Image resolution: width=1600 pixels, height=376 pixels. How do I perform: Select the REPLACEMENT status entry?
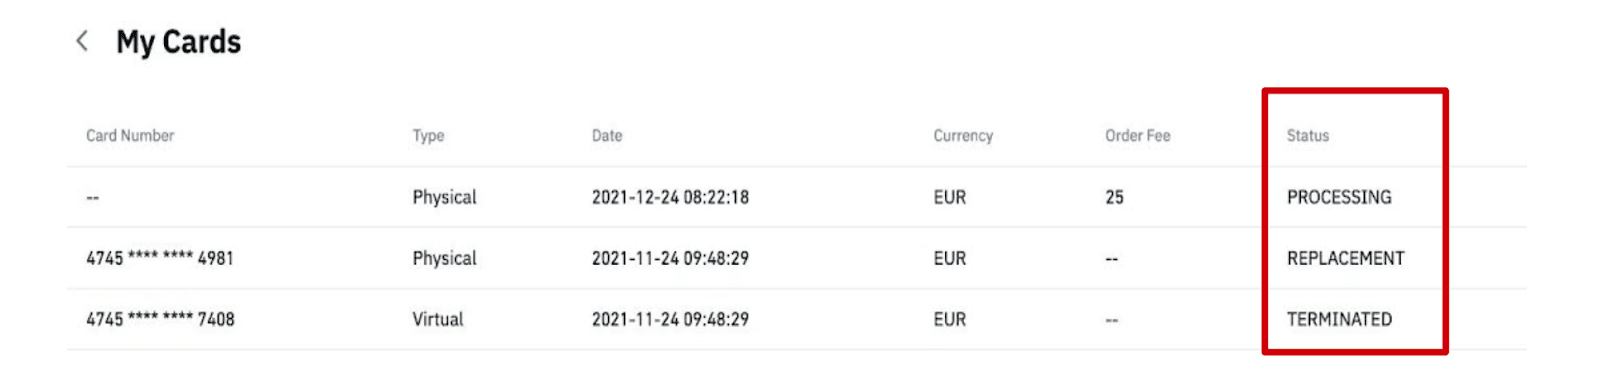coord(1345,258)
